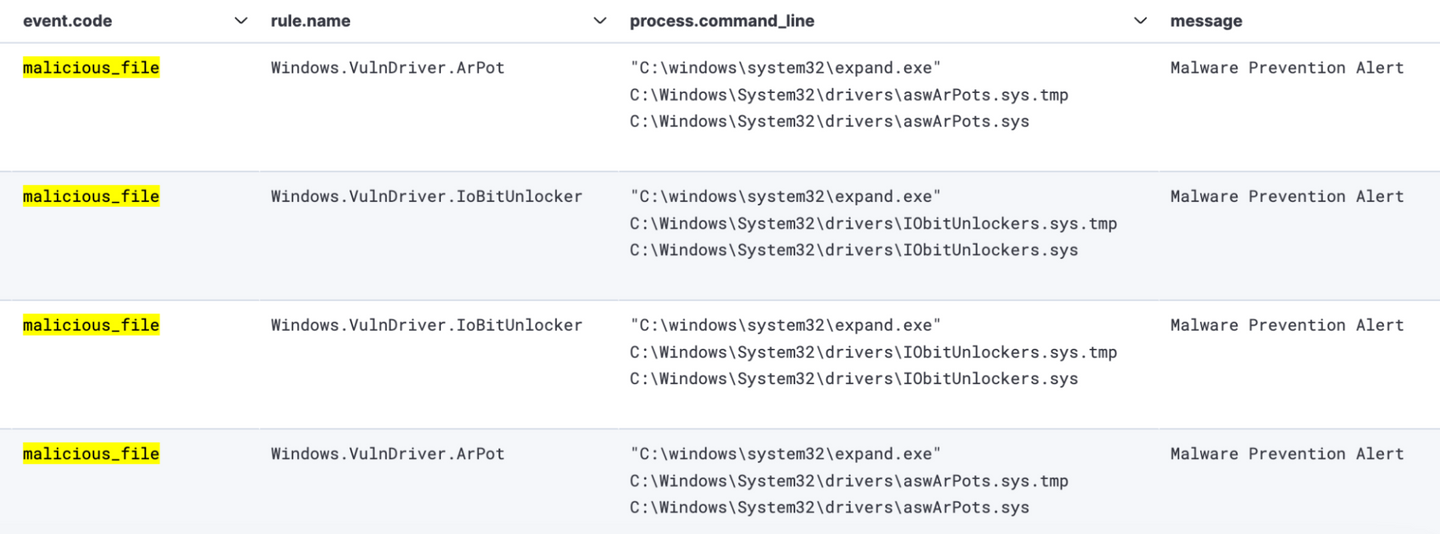Select malicious_file value in the second row
The height and width of the screenshot is (534, 1440).
pos(91,197)
